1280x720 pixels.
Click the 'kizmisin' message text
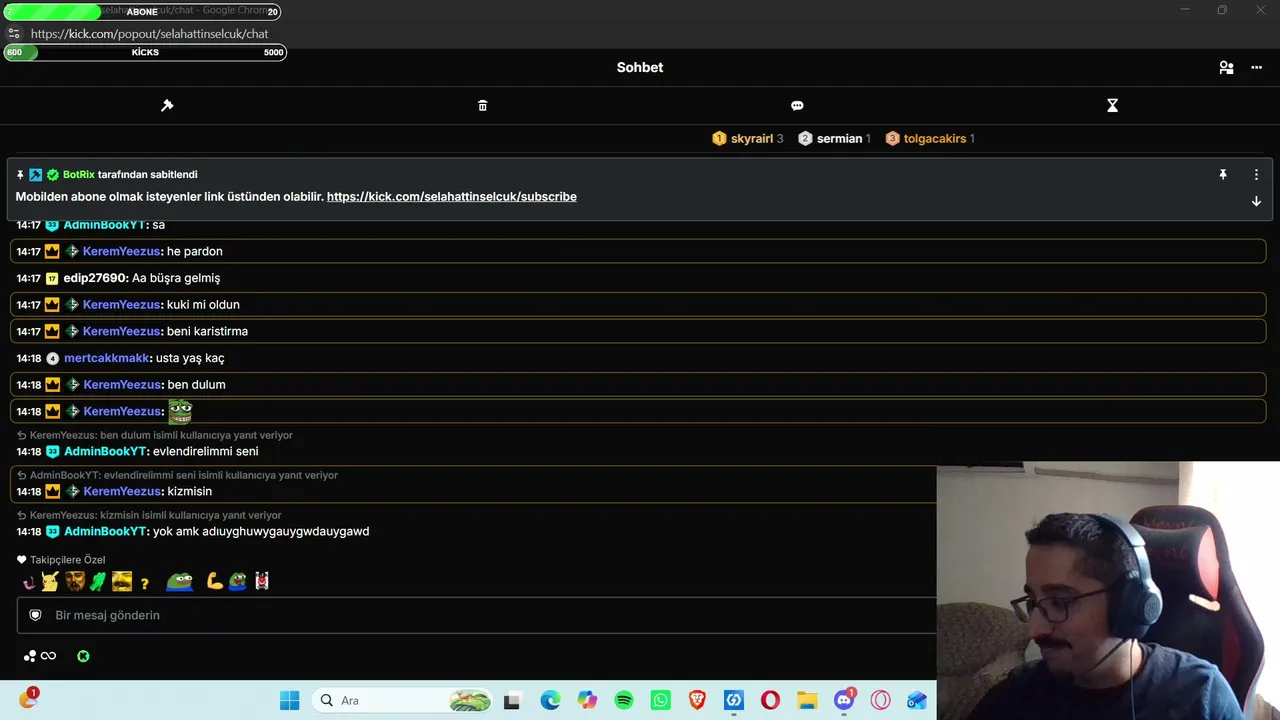click(189, 492)
